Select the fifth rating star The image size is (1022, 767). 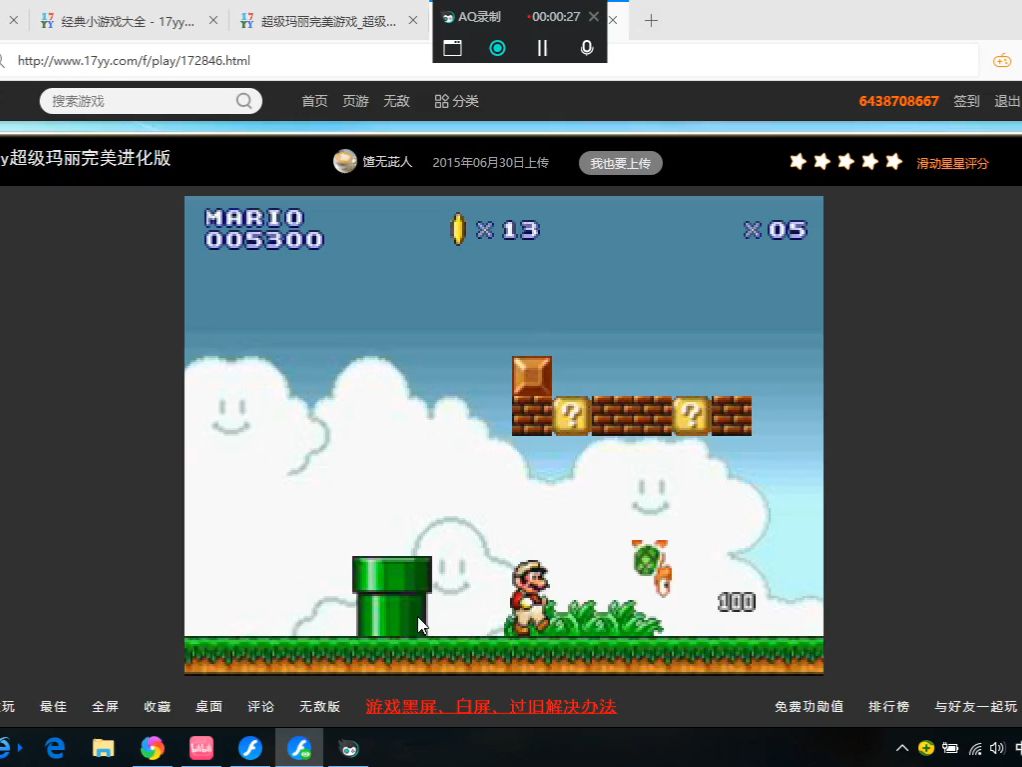click(893, 161)
